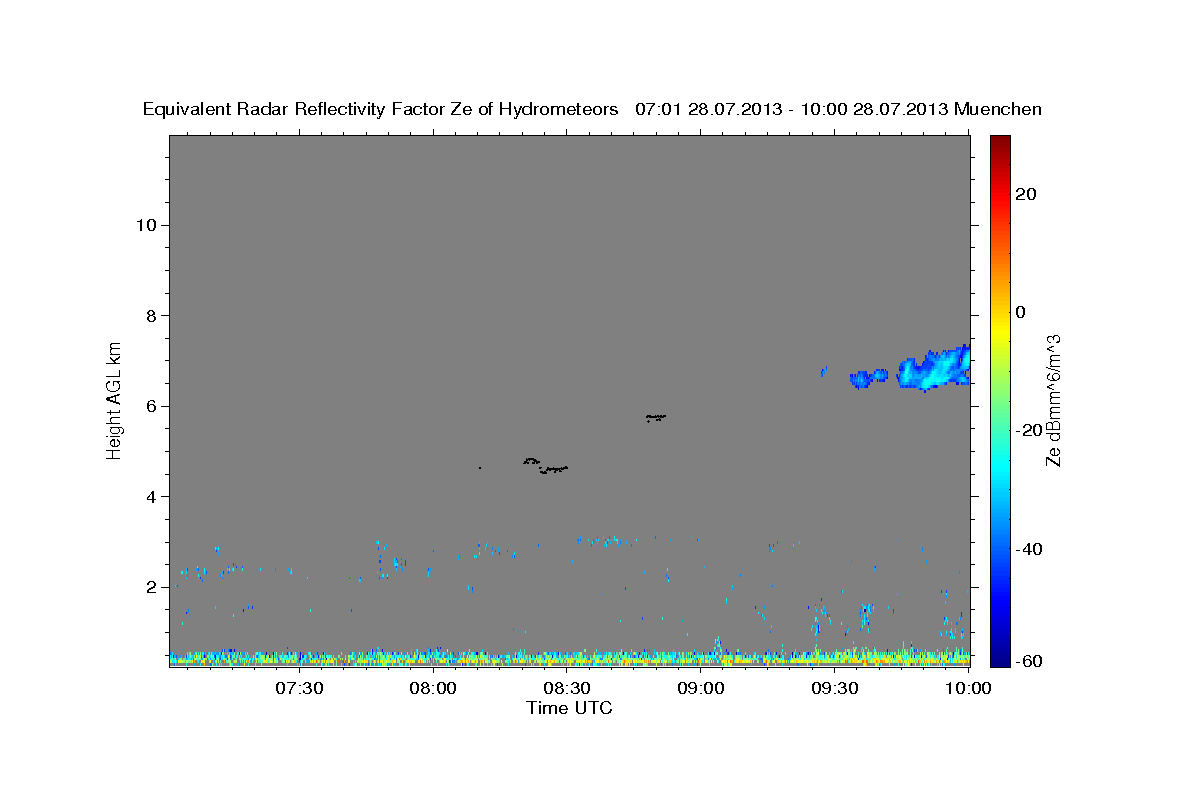The height and width of the screenshot is (800, 1200).
Task: Click the colorbar value 20
Action: point(1025,194)
